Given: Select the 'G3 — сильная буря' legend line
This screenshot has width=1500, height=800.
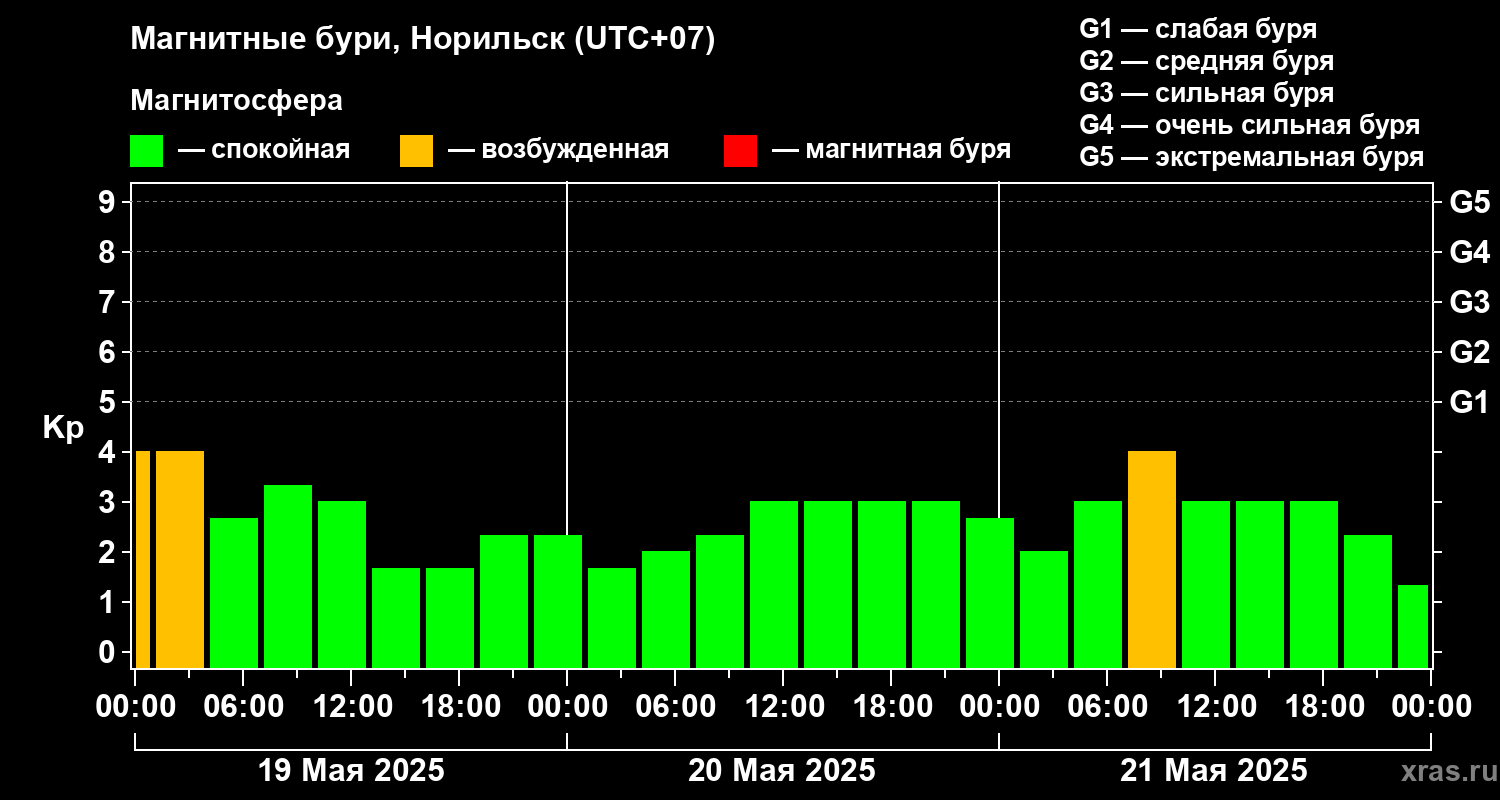Looking at the screenshot, I should [x=1206, y=93].
